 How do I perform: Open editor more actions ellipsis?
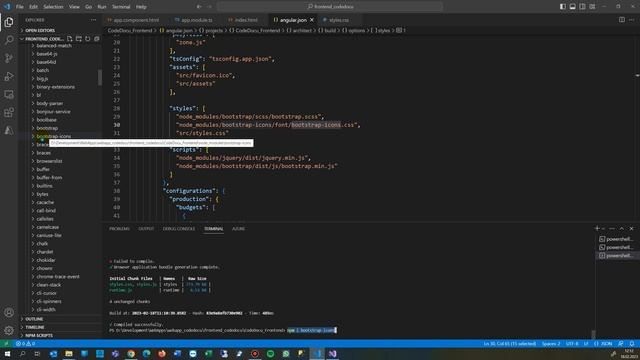631,20
